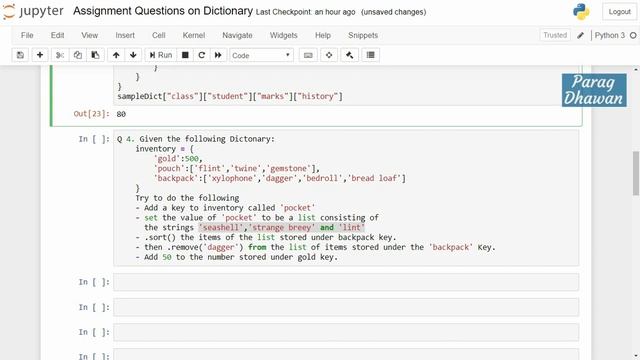Go to the Jupyter home logo
The width and height of the screenshot is (640, 360).
coord(33,12)
